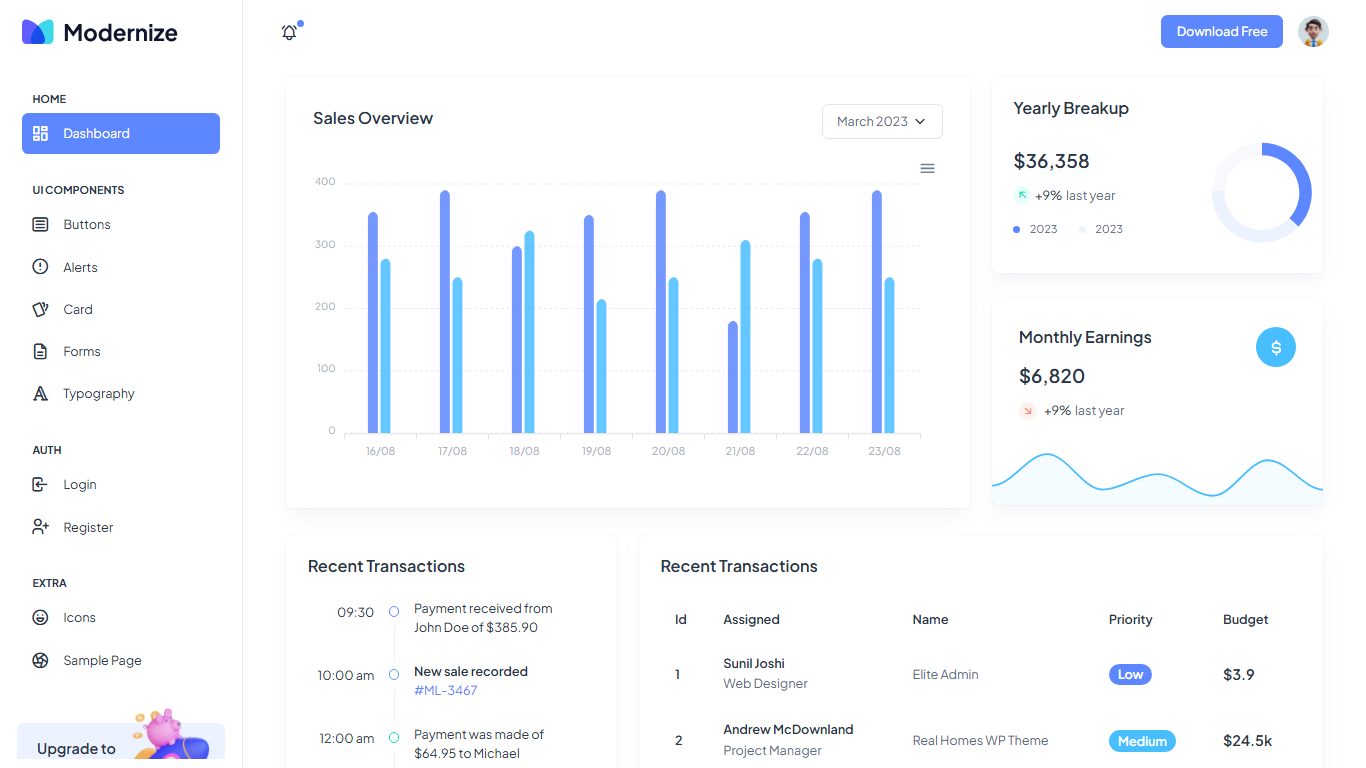
Task: Click the Monthly Earnings down-arrow icon
Action: tap(1028, 410)
